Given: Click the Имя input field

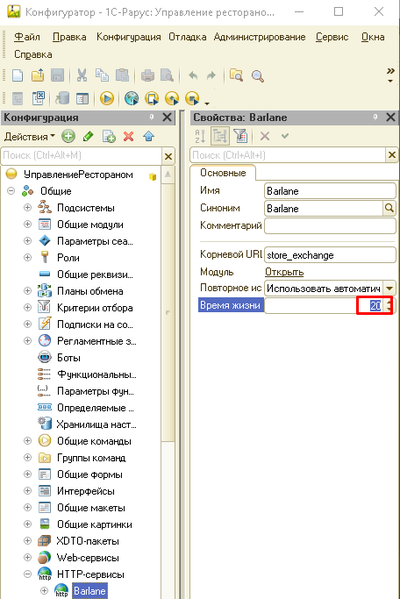Looking at the screenshot, I should coord(330,191).
